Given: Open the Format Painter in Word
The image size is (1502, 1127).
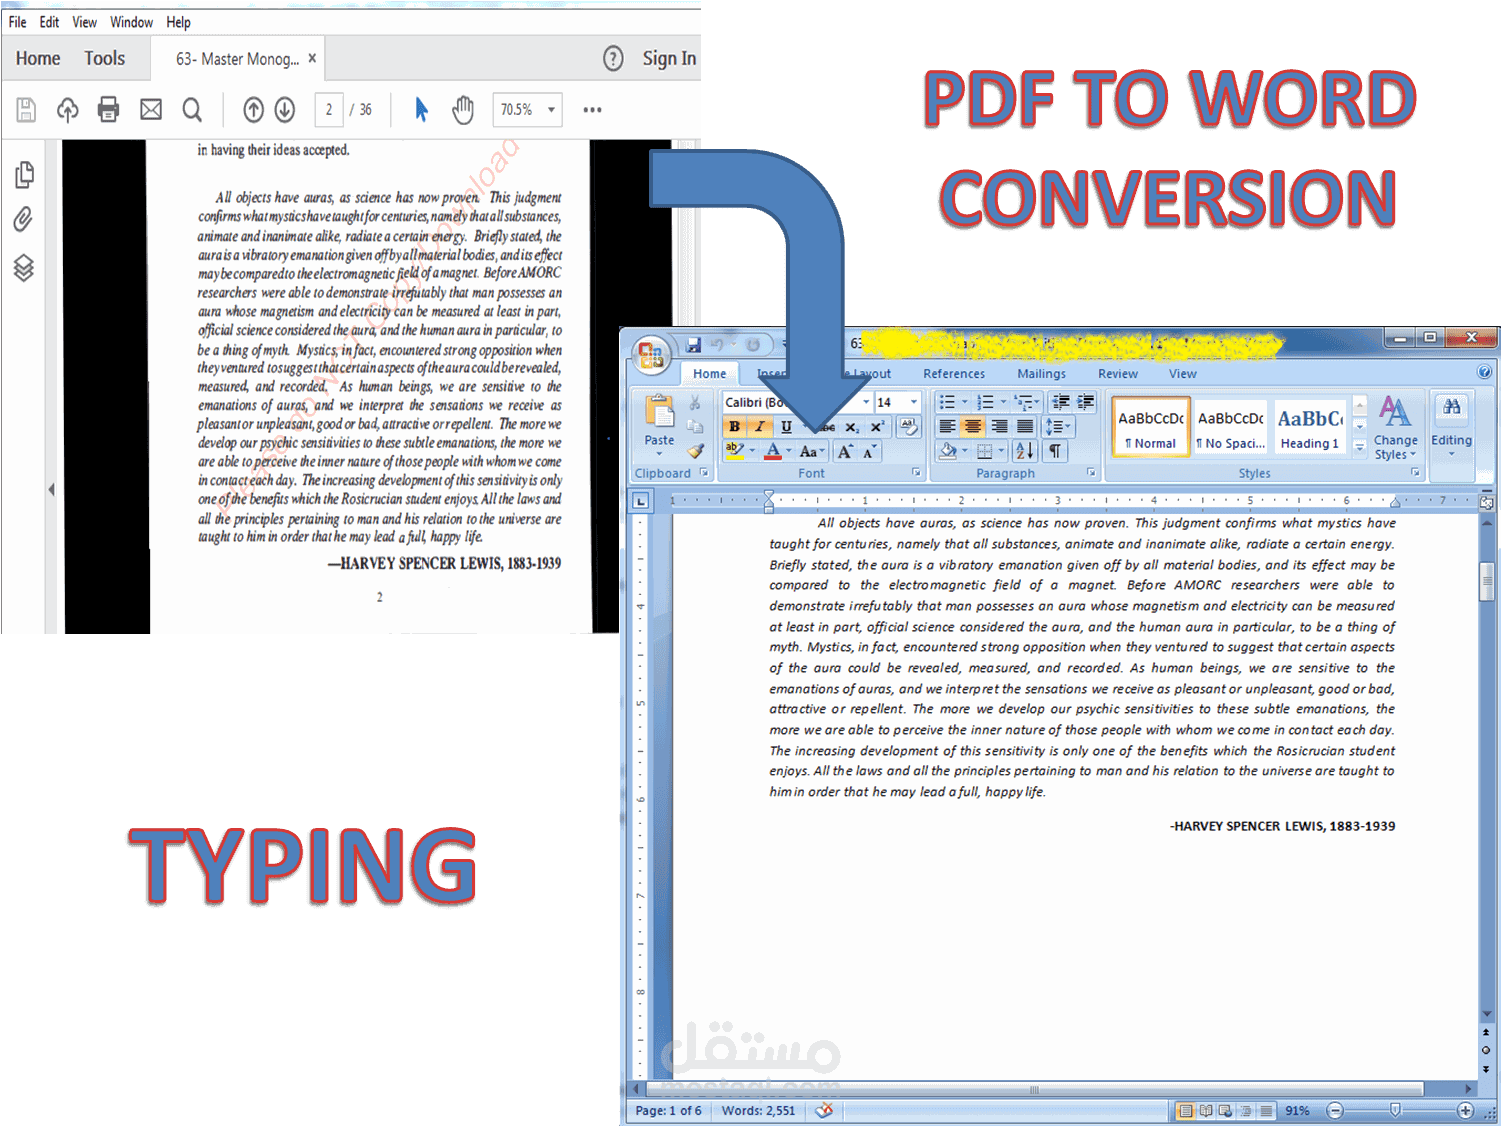Looking at the screenshot, I should tap(697, 452).
